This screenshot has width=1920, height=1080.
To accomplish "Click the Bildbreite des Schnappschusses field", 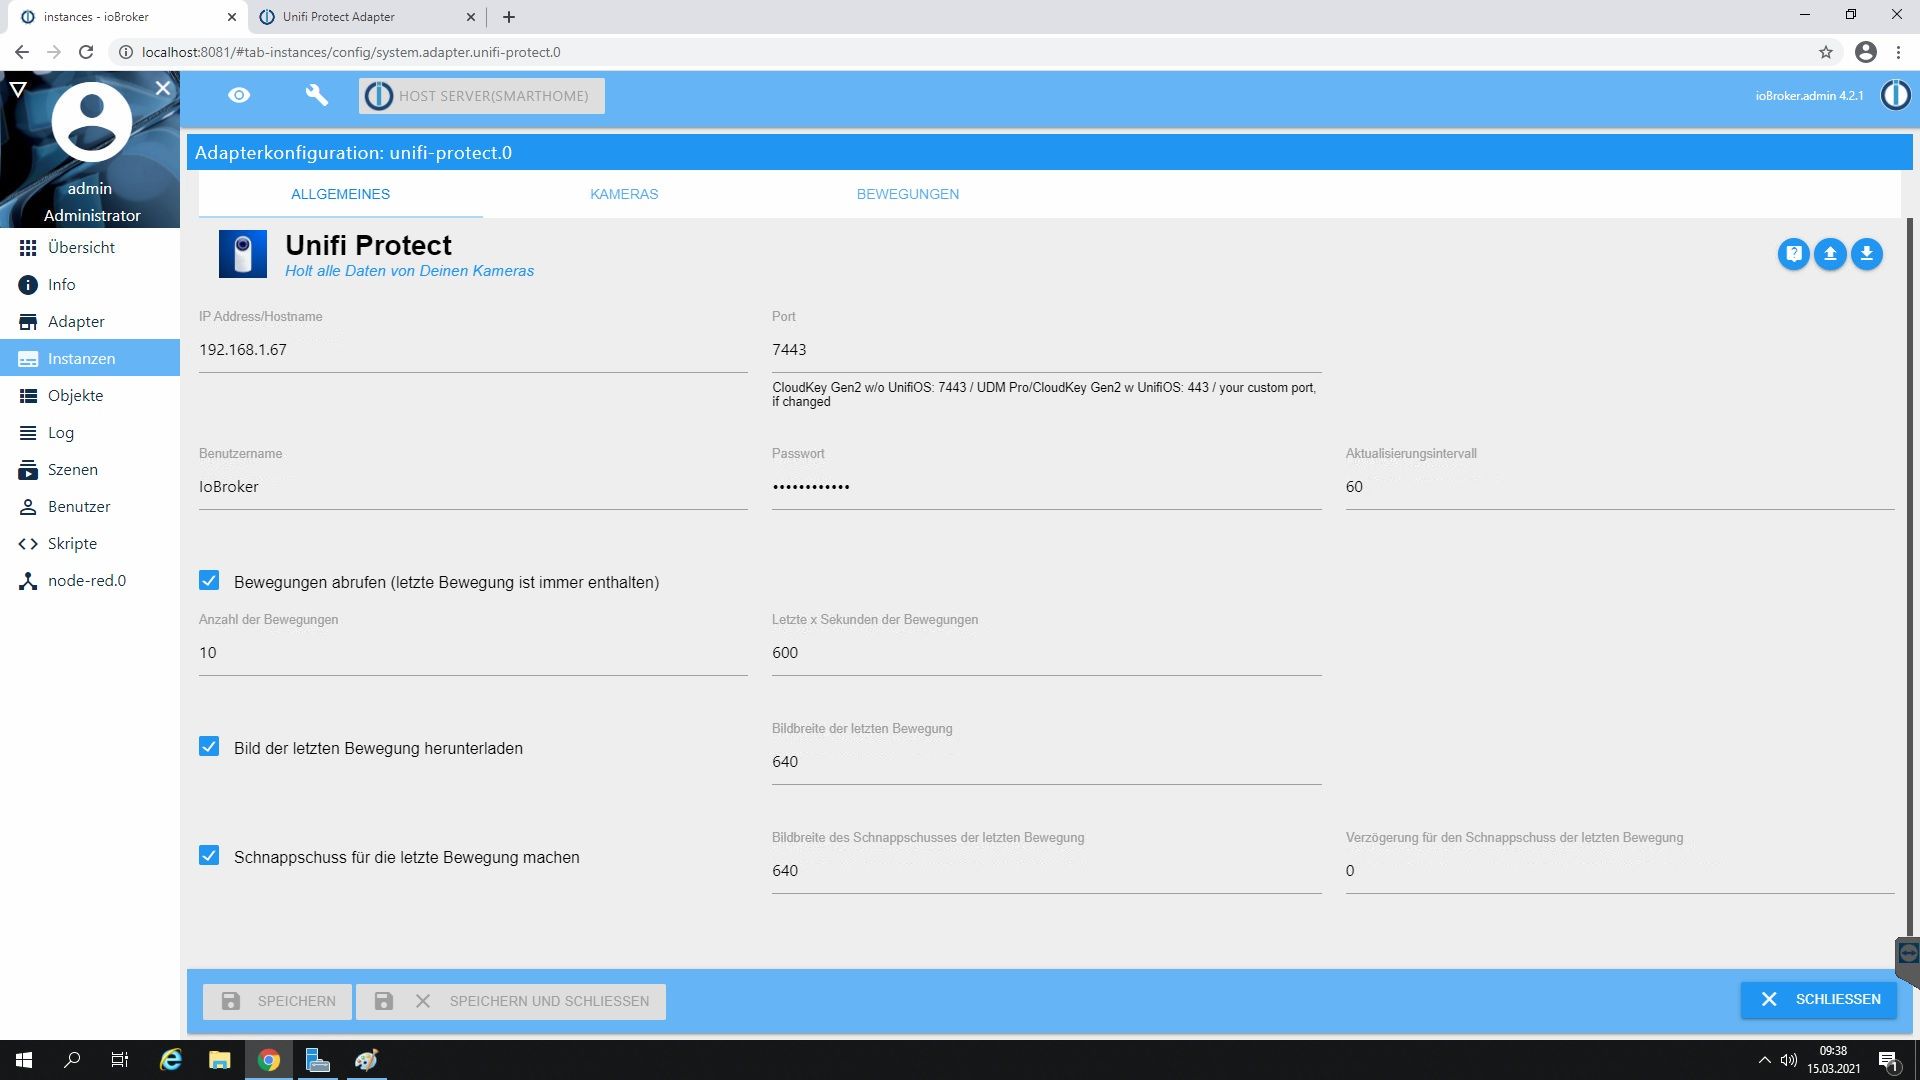I will 1046,871.
